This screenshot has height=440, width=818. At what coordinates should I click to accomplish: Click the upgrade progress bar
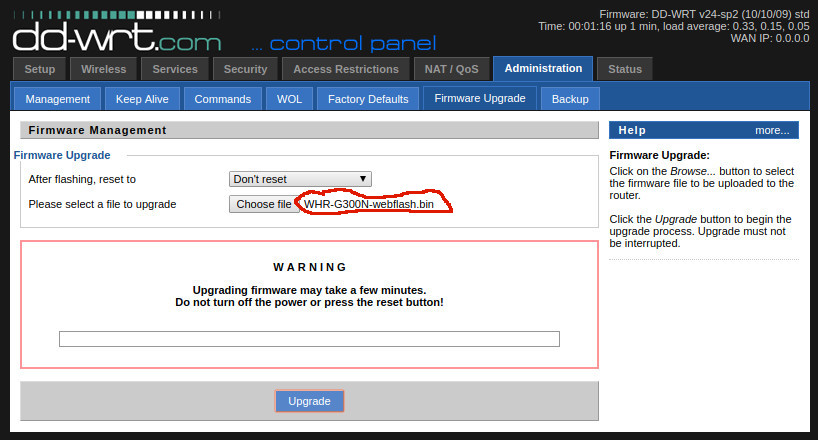point(309,339)
